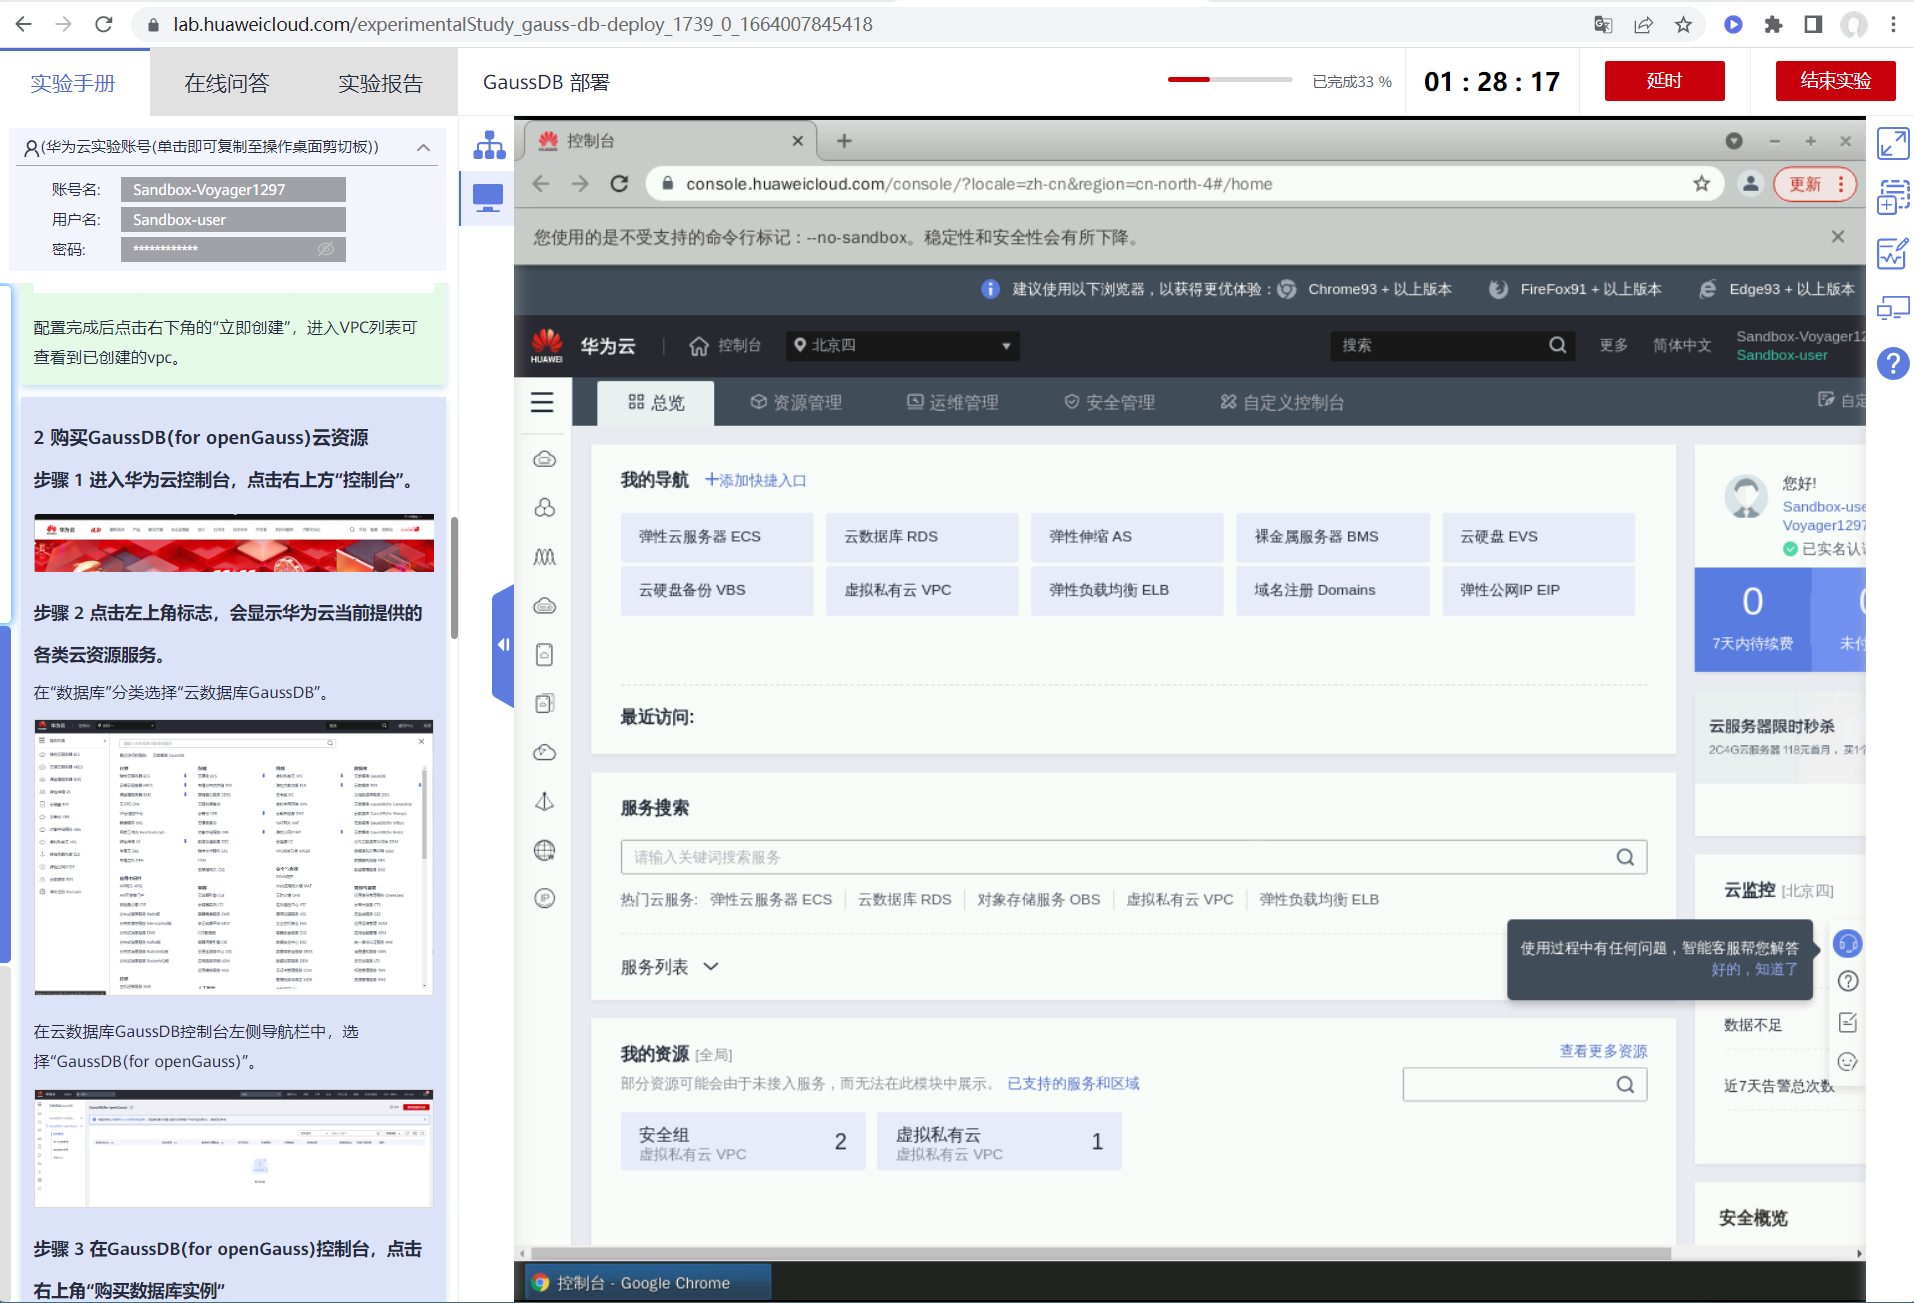This screenshot has width=1914, height=1303.
Task: Open the 安全管理 console tab
Action: (x=1110, y=402)
